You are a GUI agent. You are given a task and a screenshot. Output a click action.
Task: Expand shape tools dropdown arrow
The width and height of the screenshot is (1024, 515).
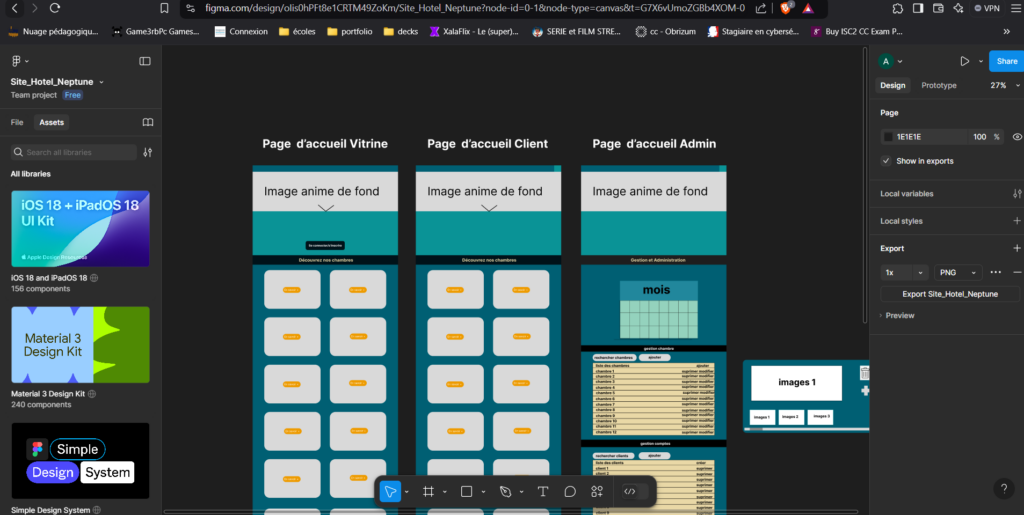coord(483,492)
